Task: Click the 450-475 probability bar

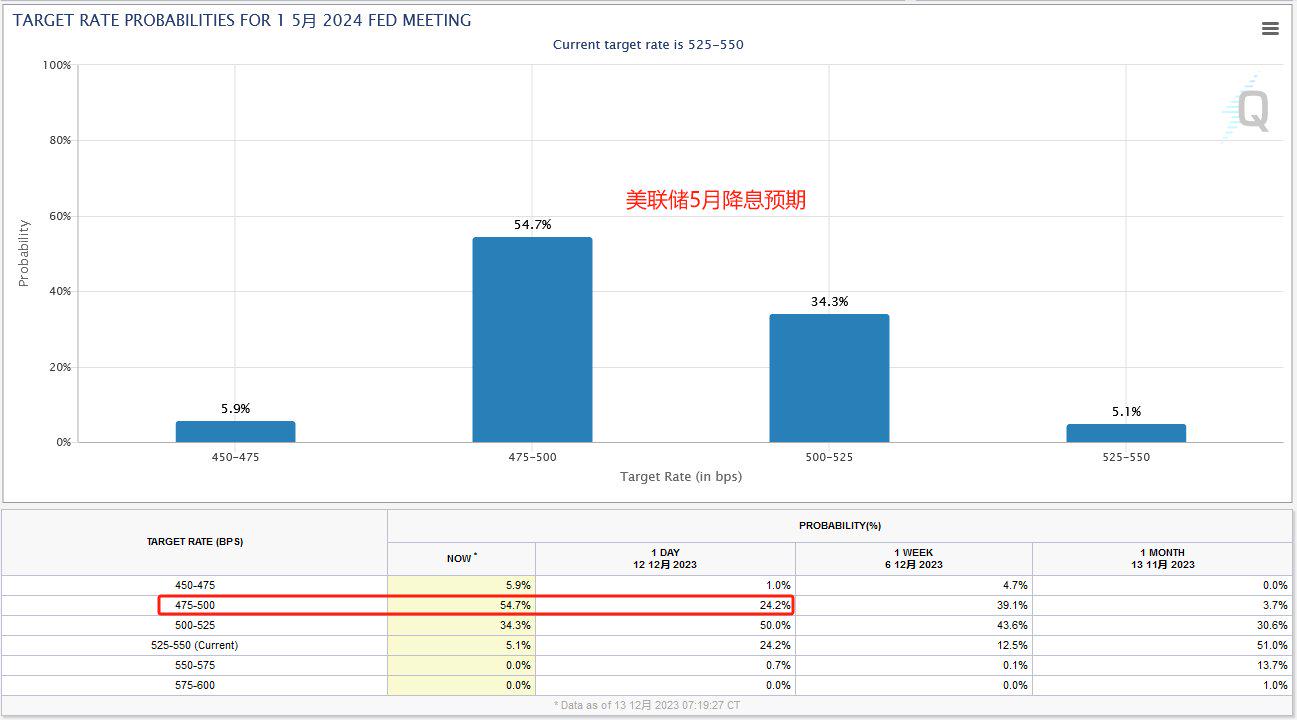Action: (x=235, y=431)
